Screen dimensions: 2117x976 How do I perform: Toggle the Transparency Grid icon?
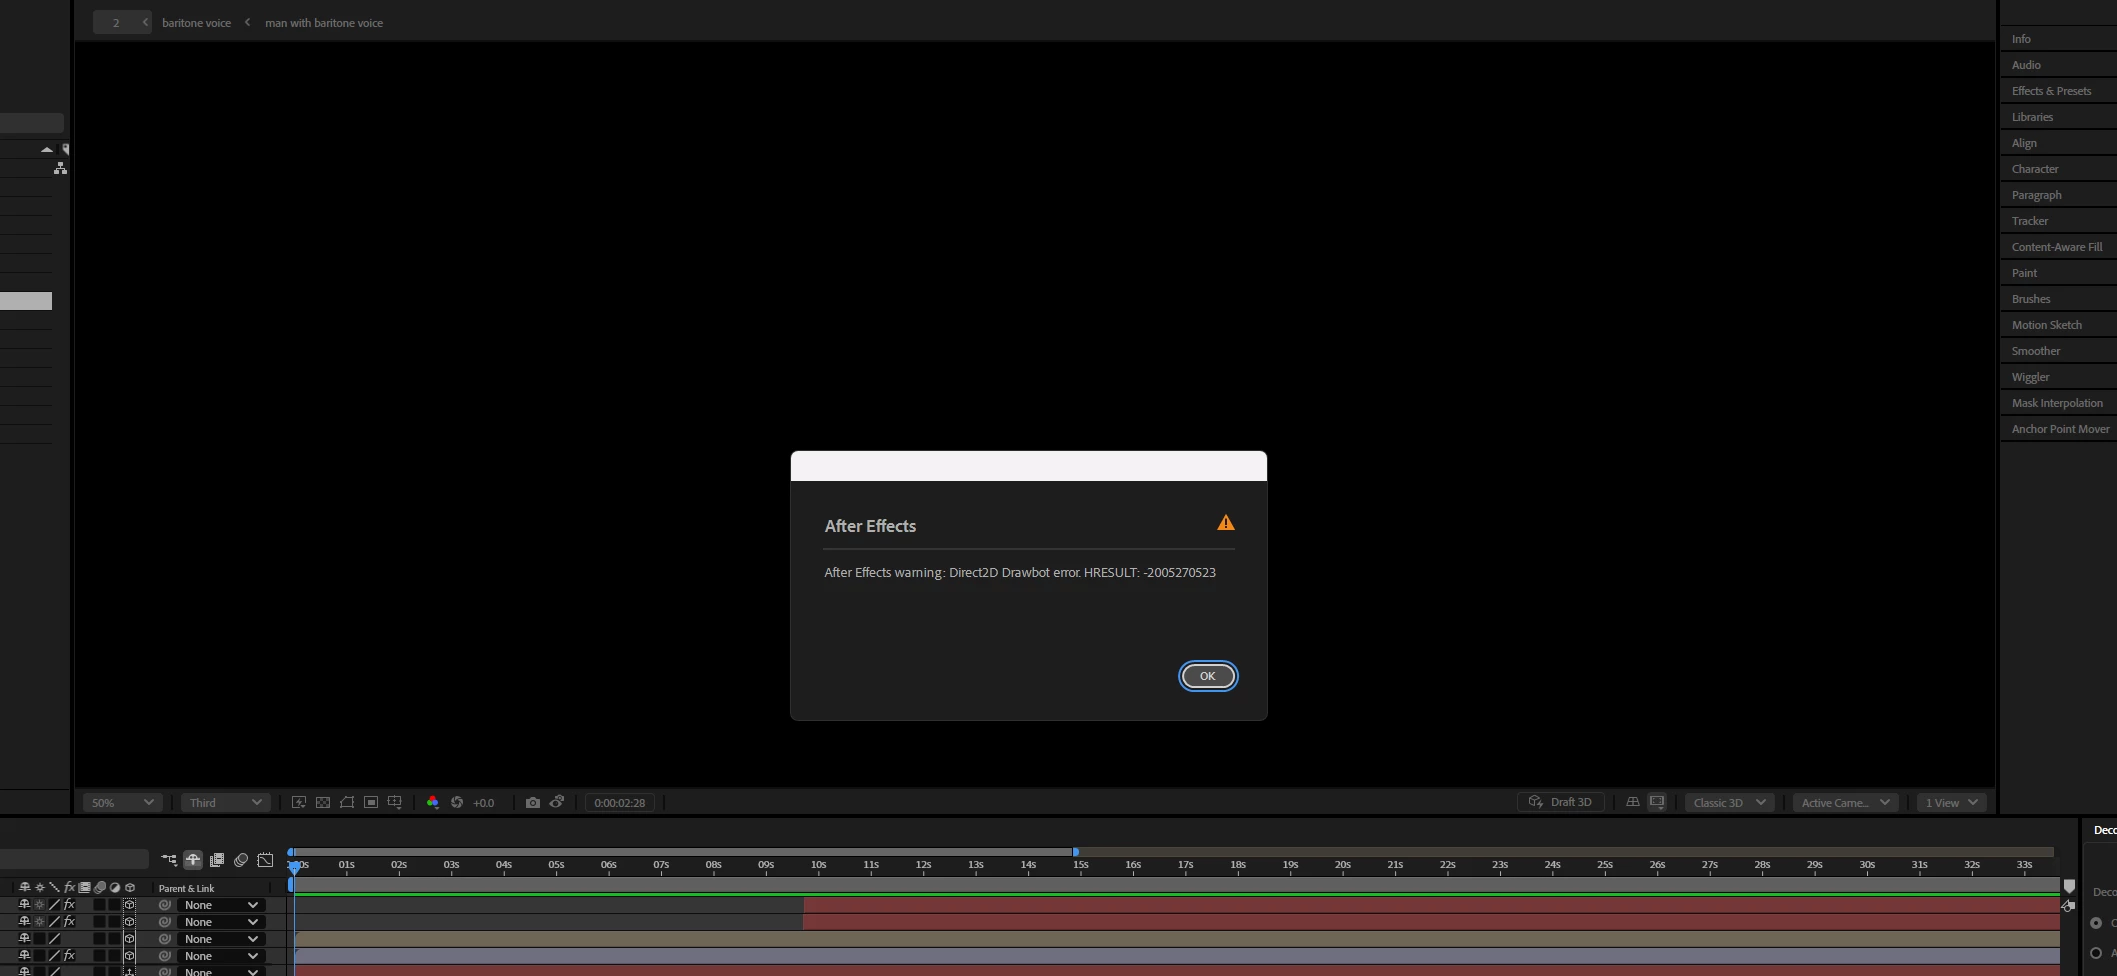pos(323,802)
